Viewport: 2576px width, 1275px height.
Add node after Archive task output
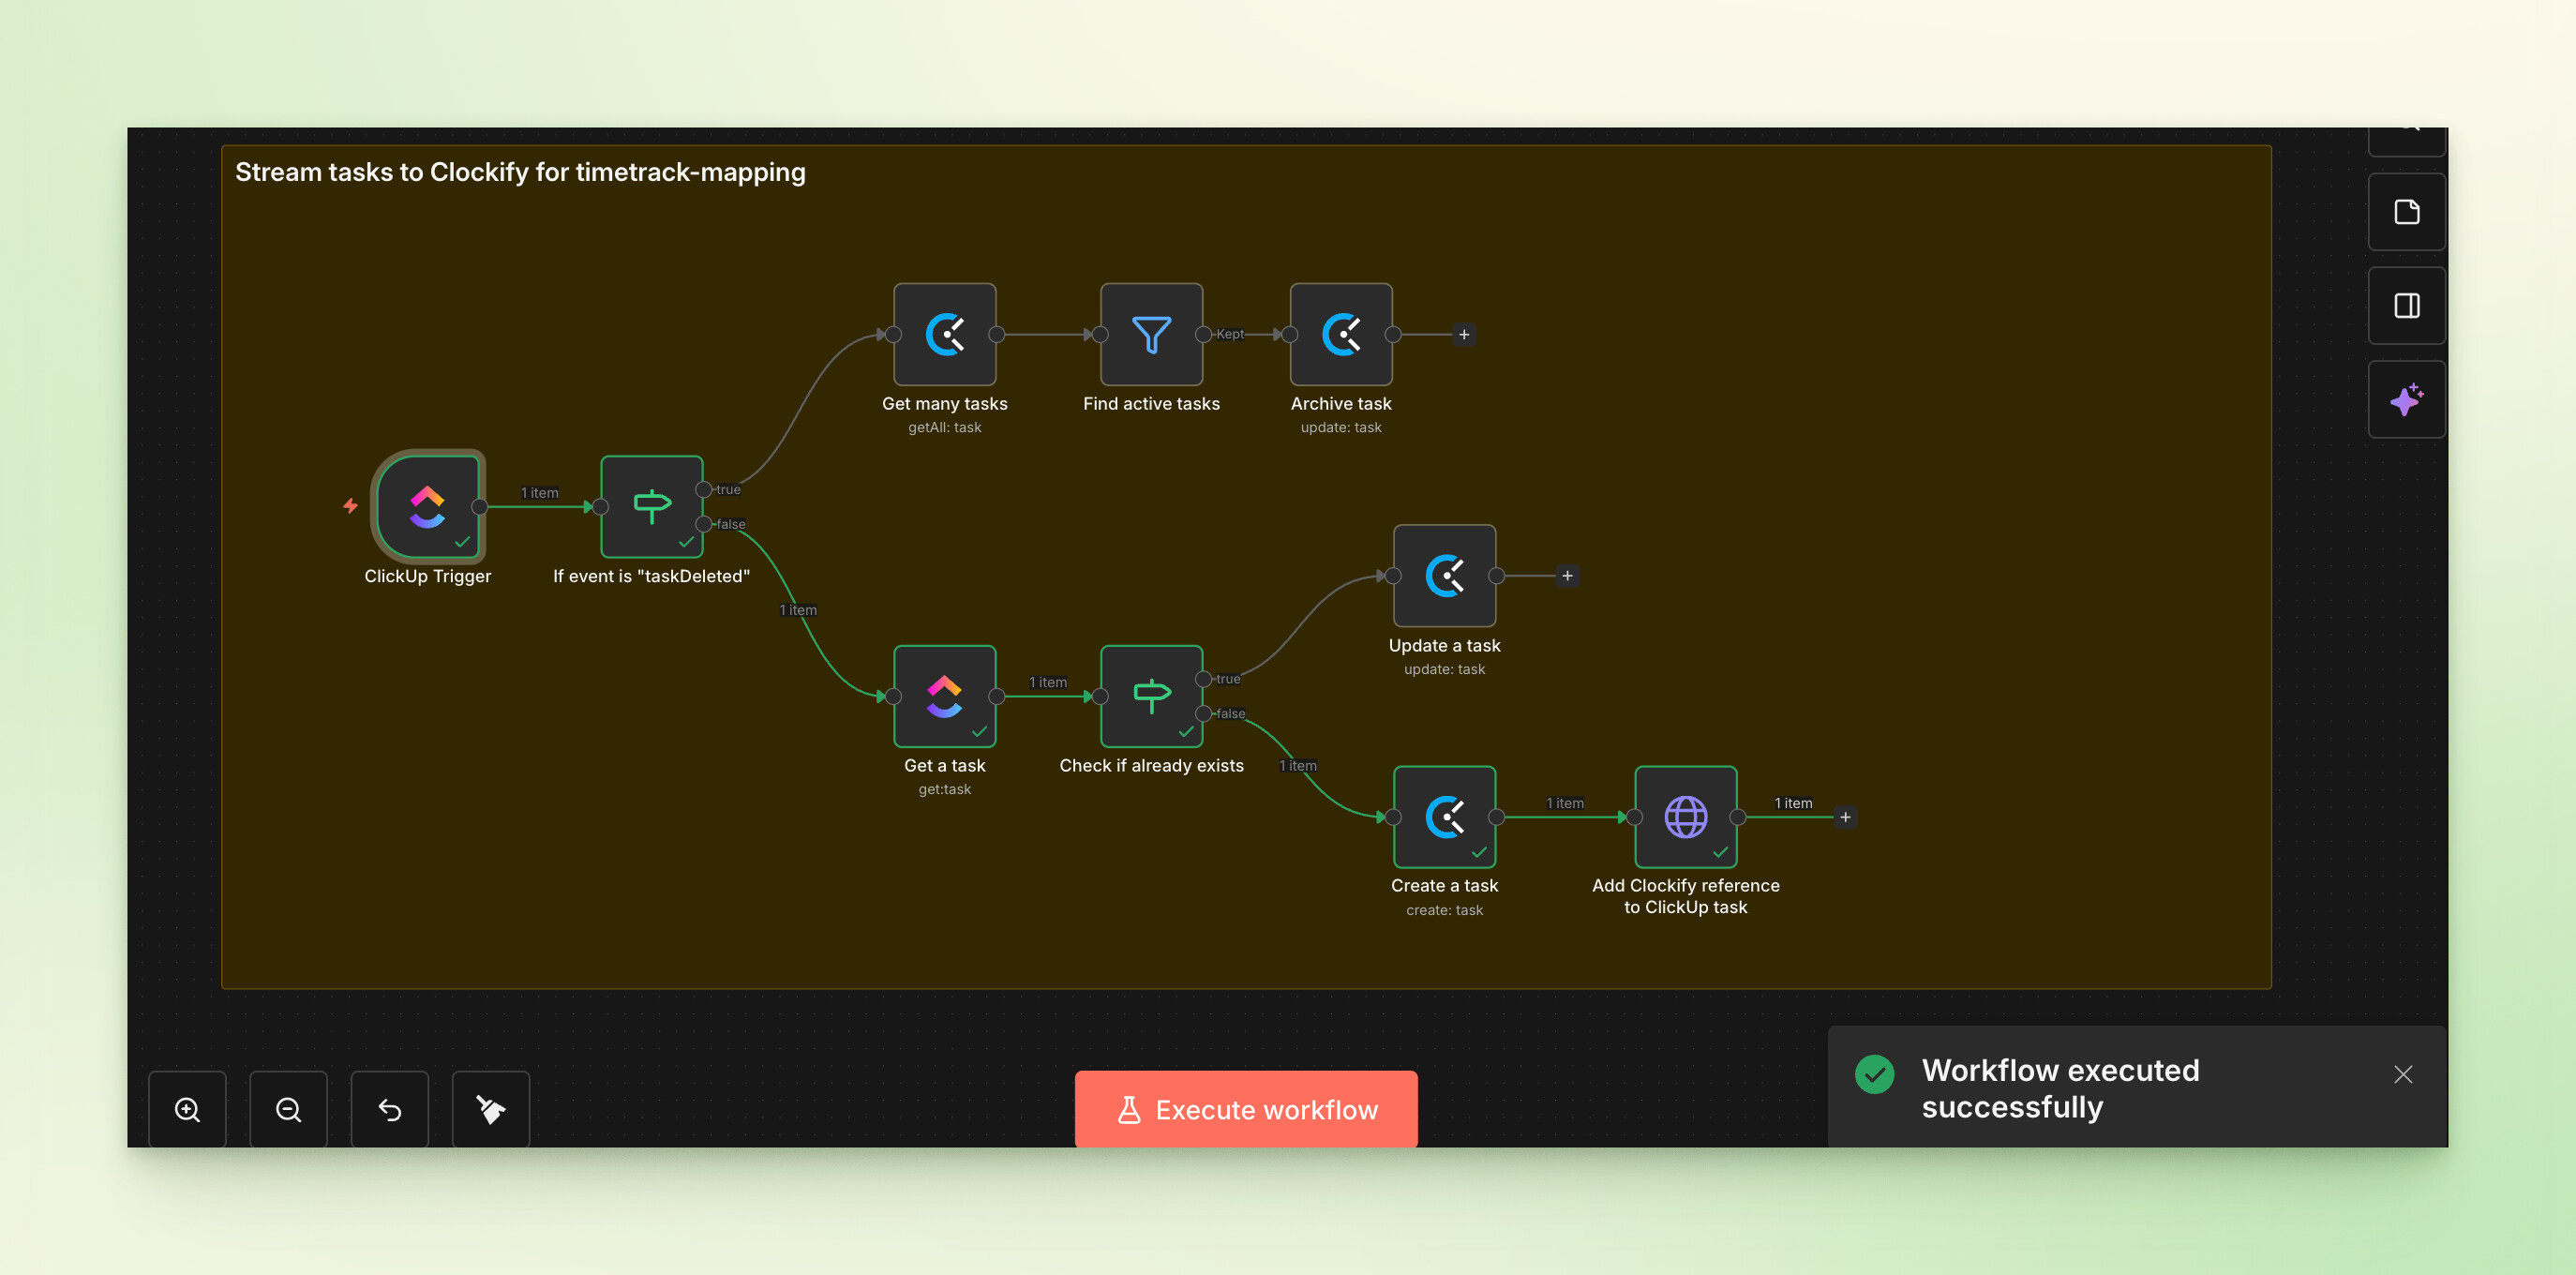1464,334
